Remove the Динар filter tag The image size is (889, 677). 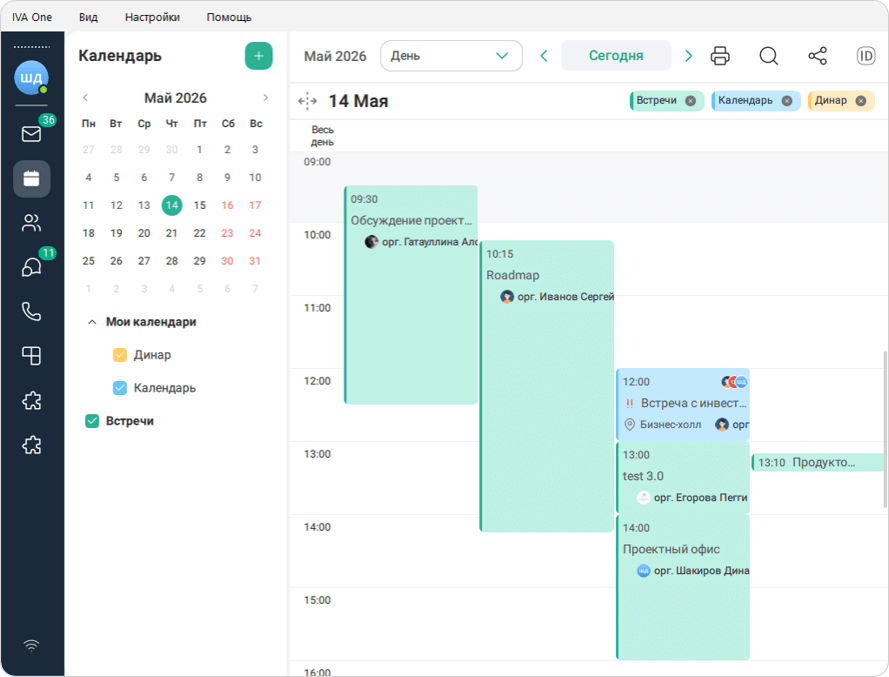[861, 101]
